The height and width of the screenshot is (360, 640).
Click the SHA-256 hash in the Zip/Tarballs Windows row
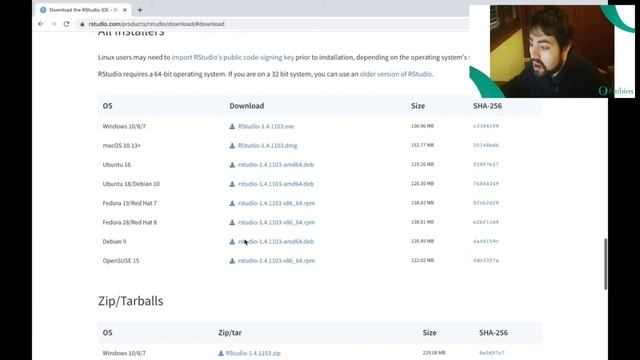pos(492,353)
